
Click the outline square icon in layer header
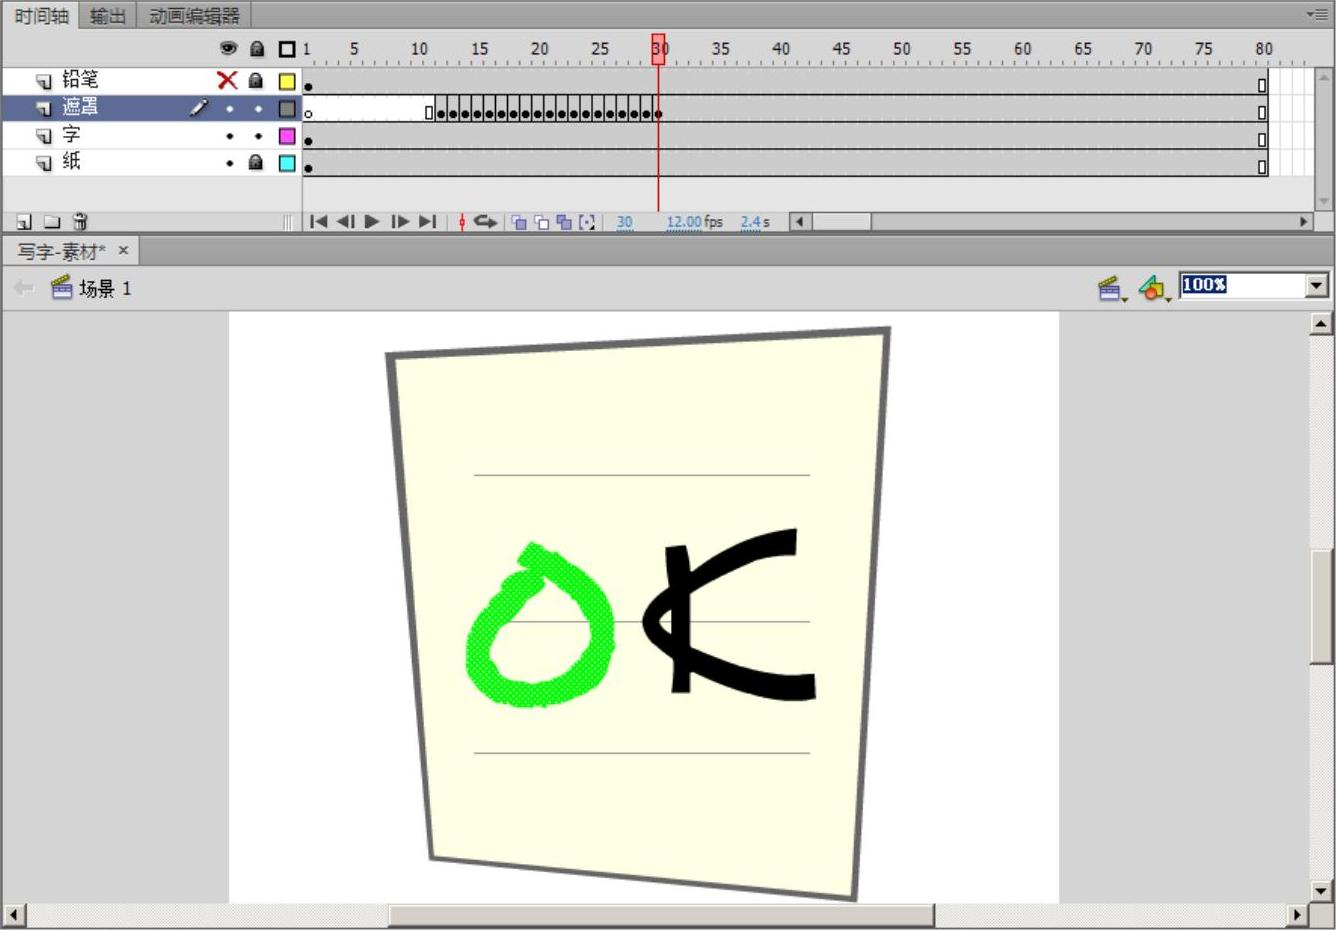(x=287, y=49)
